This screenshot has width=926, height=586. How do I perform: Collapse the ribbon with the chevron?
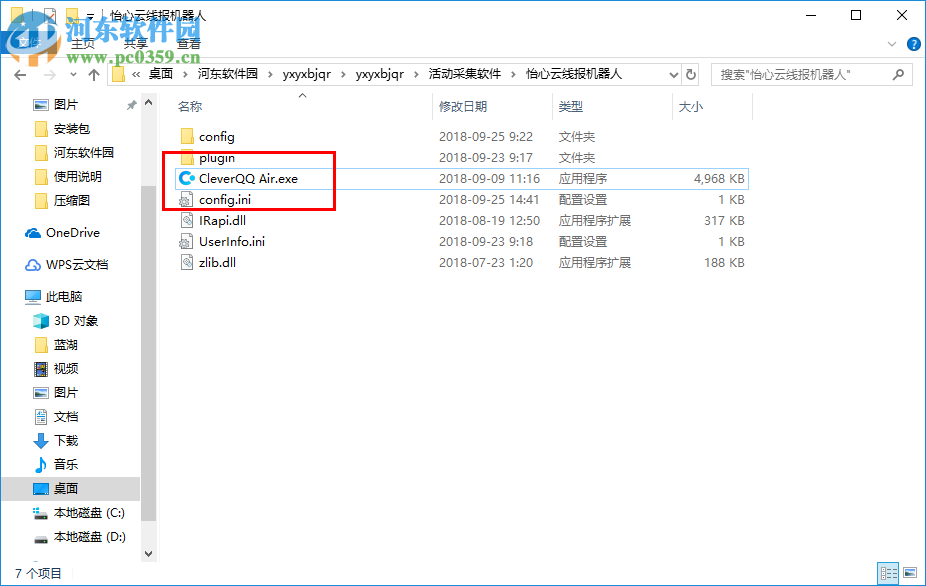(x=891, y=44)
